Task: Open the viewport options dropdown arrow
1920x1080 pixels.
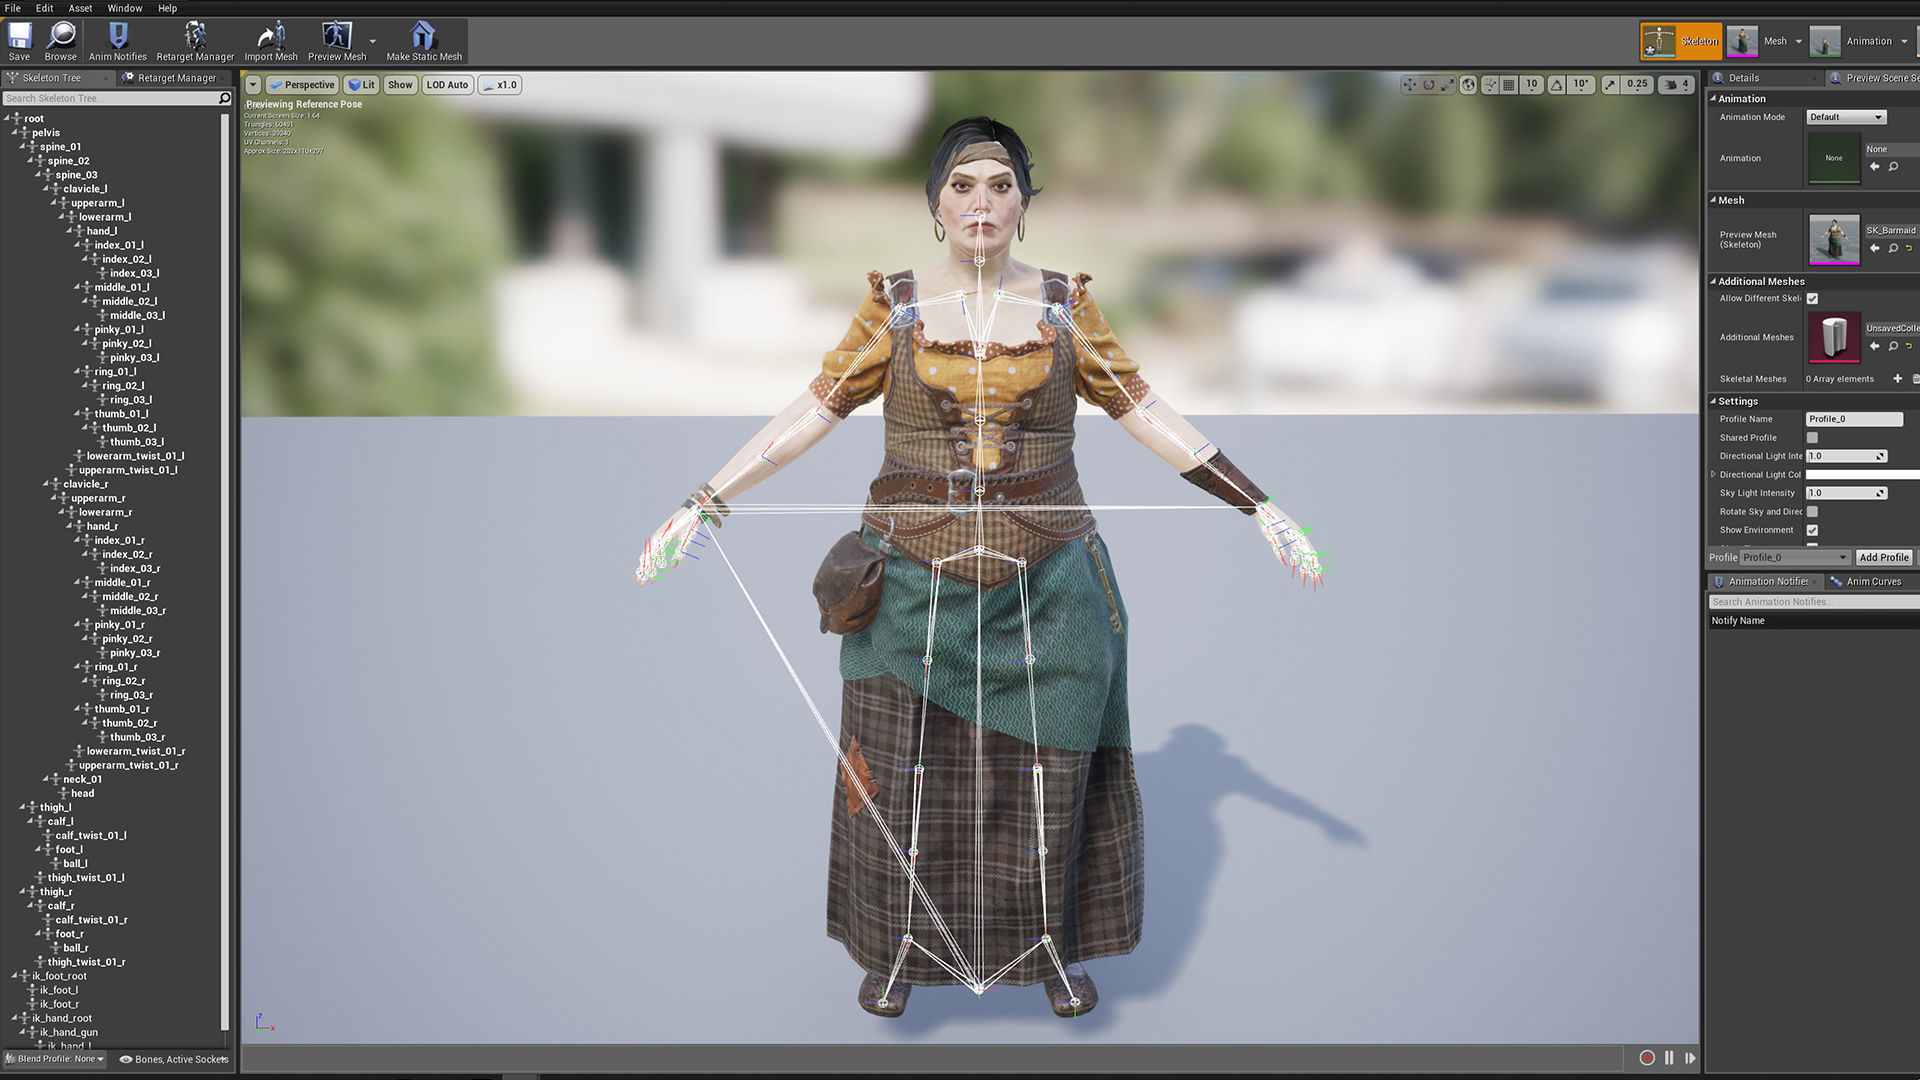Action: pyautogui.click(x=253, y=85)
